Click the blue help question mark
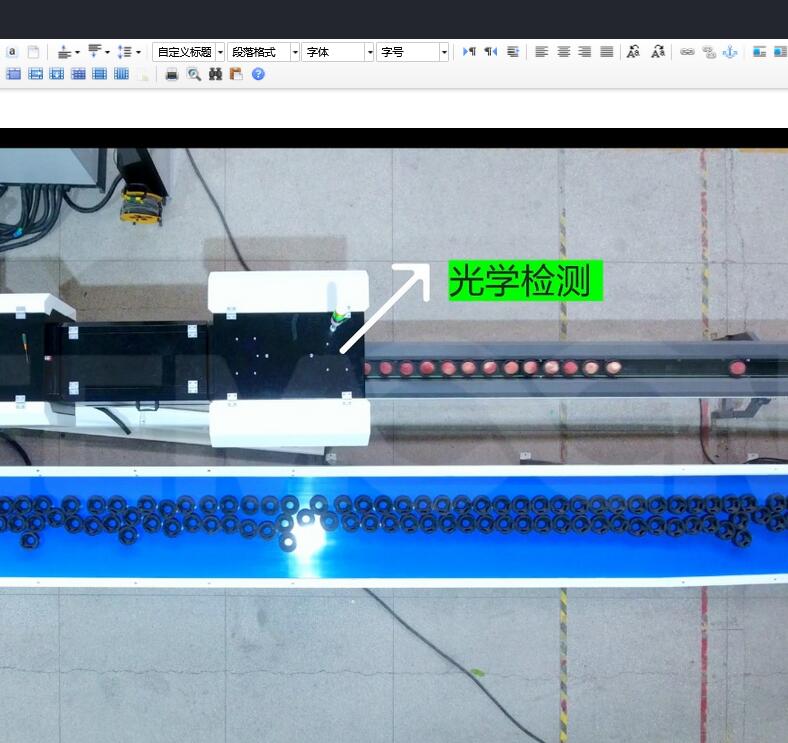 258,74
